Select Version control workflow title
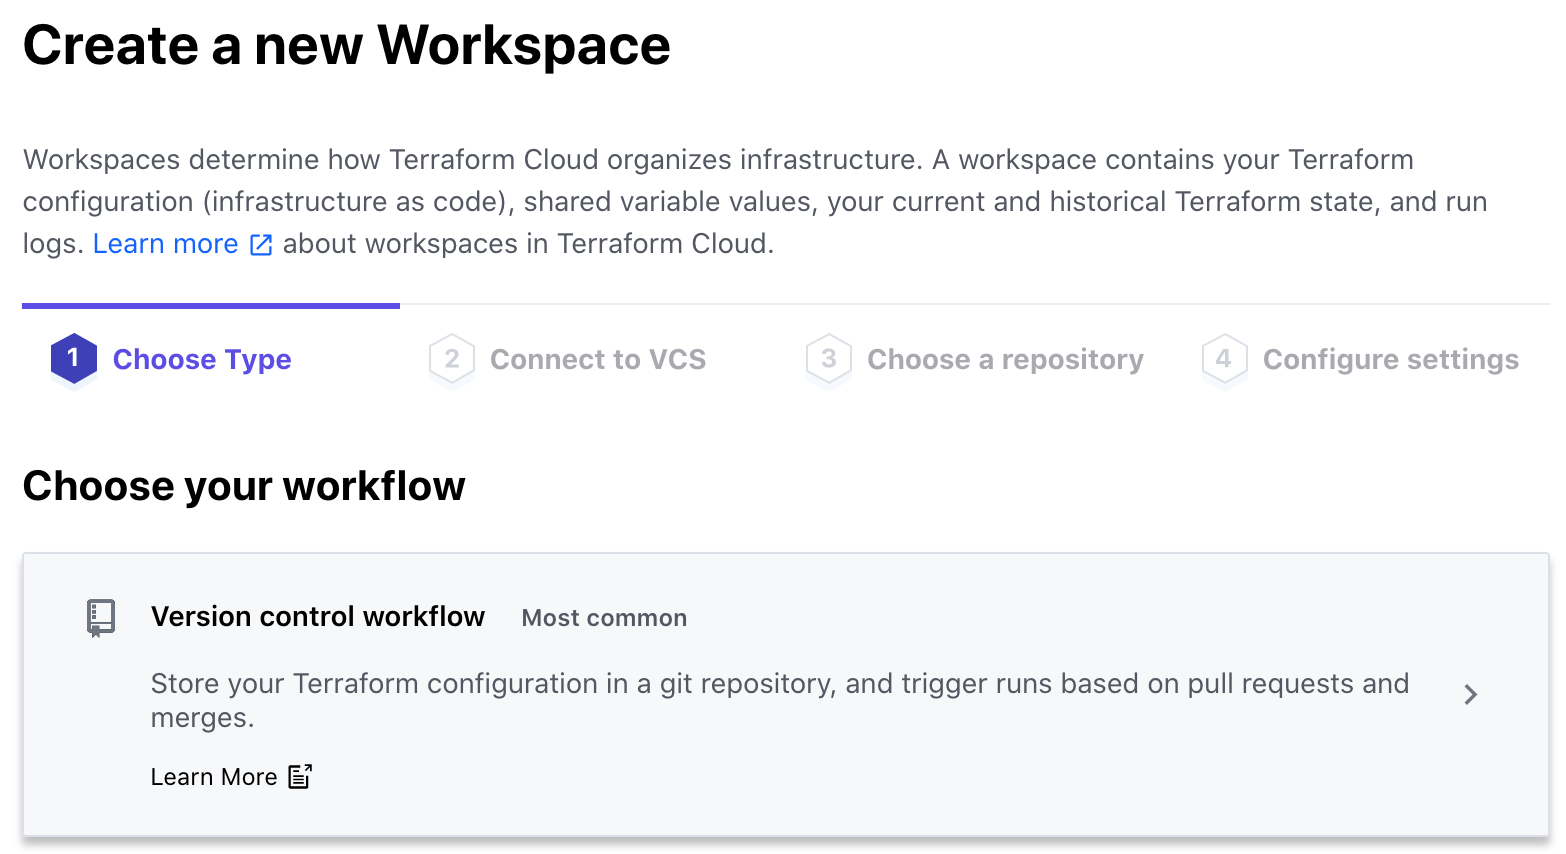This screenshot has width=1566, height=854. click(x=318, y=616)
